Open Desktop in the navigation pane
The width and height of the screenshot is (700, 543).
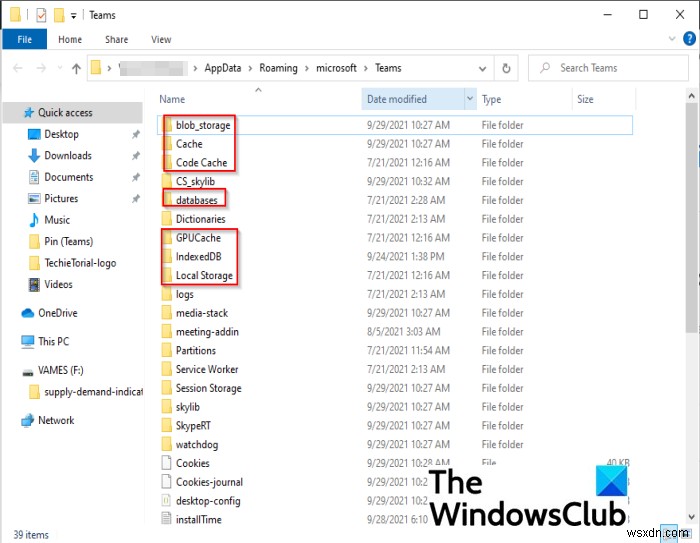tap(61, 134)
